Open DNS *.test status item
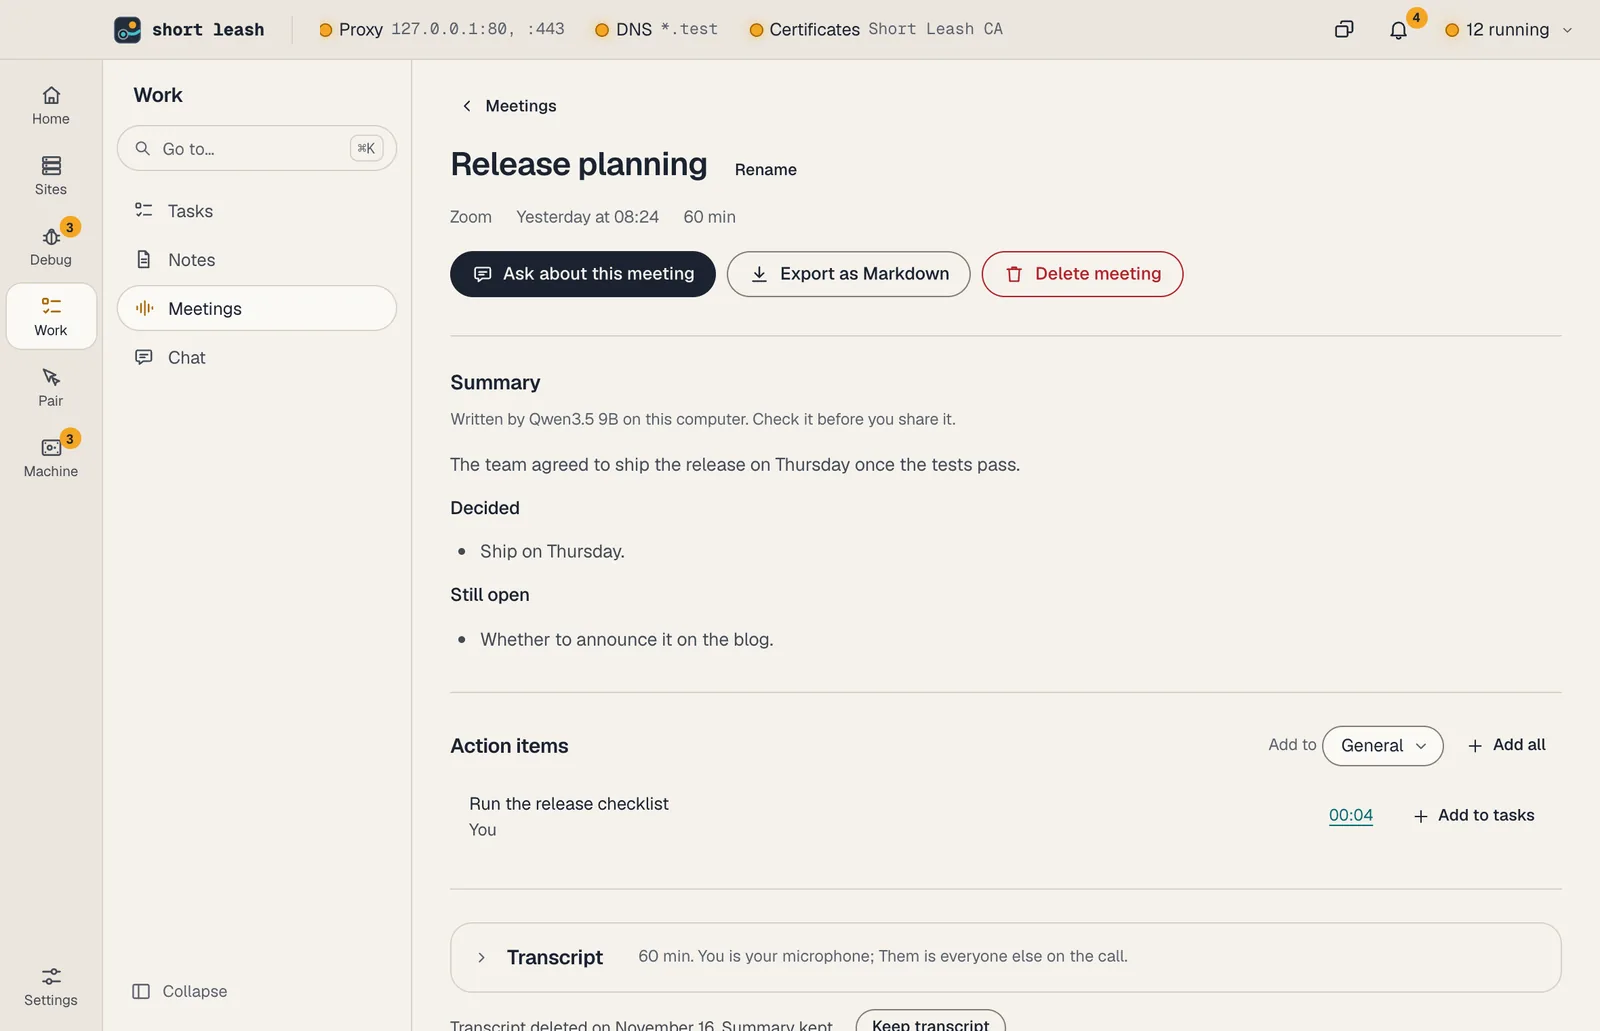The width and height of the screenshot is (1600, 1031). click(656, 29)
